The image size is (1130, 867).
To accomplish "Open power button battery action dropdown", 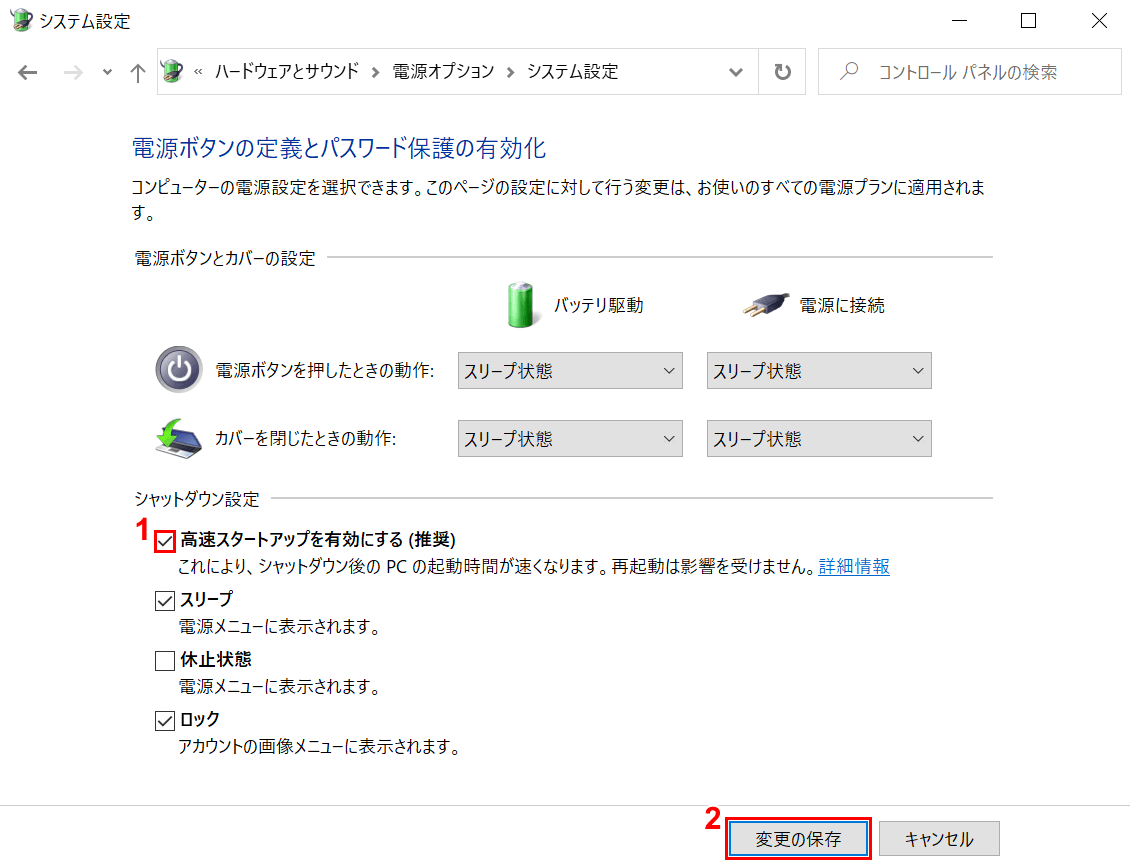I will [570, 370].
